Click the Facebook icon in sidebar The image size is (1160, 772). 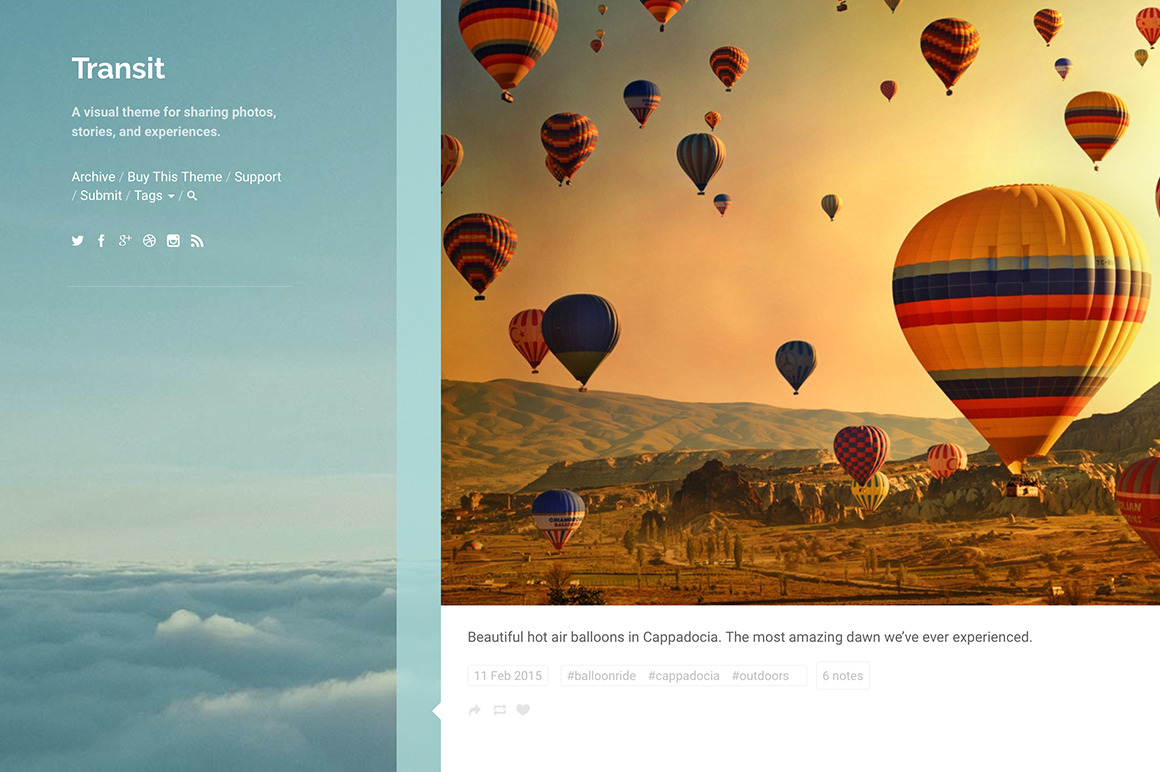[101, 241]
